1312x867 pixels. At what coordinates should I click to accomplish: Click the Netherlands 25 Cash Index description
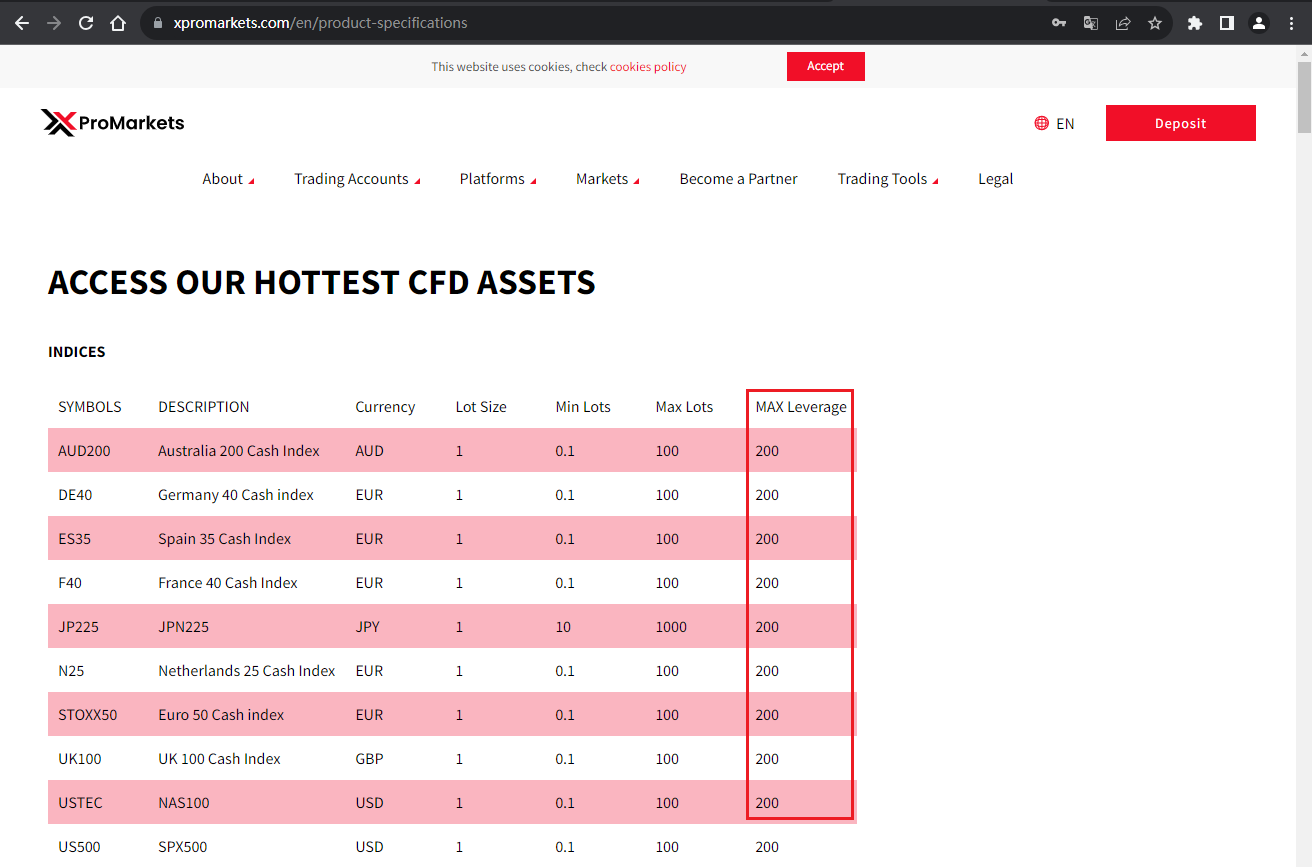[x=247, y=671]
